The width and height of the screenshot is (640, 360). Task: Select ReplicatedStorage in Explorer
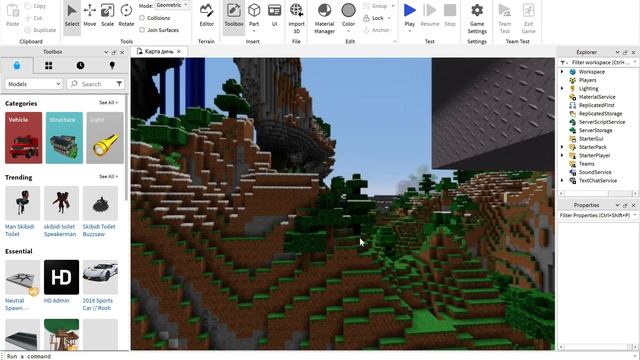tap(600, 113)
